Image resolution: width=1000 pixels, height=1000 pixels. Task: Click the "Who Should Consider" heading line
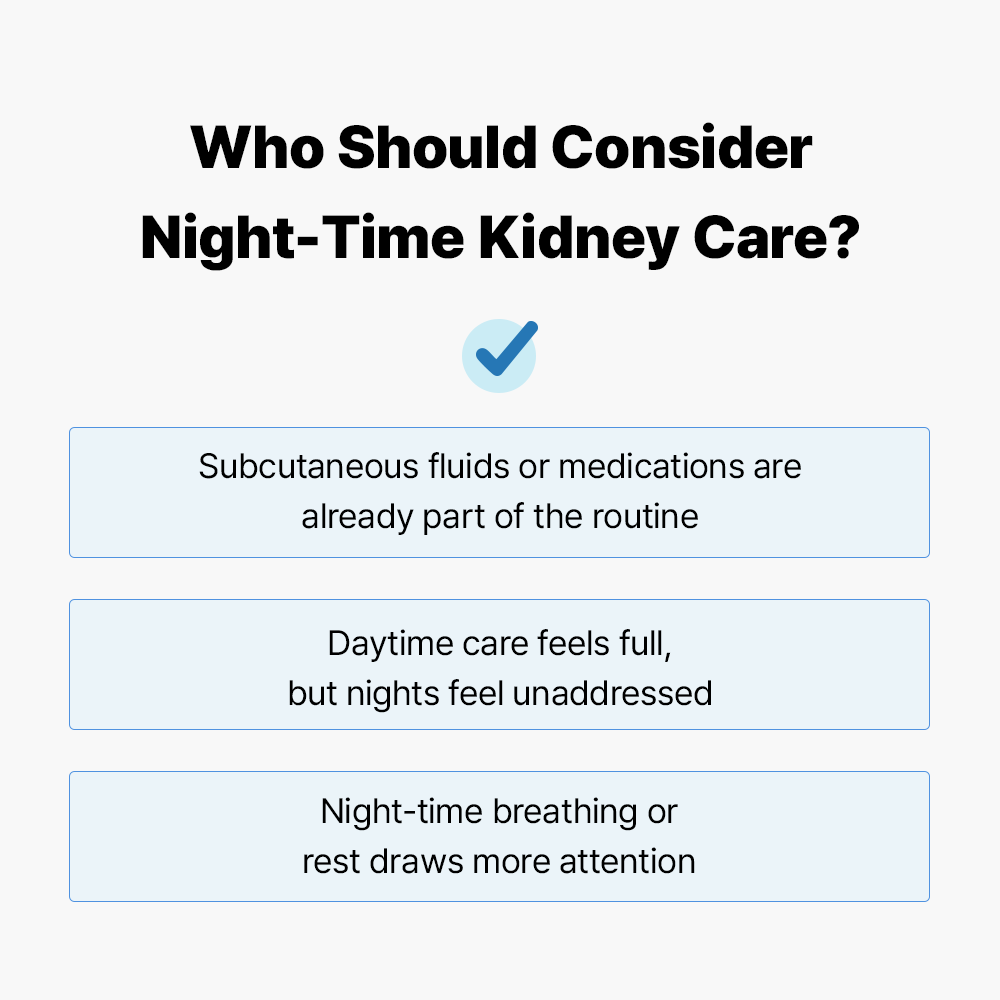tap(500, 149)
